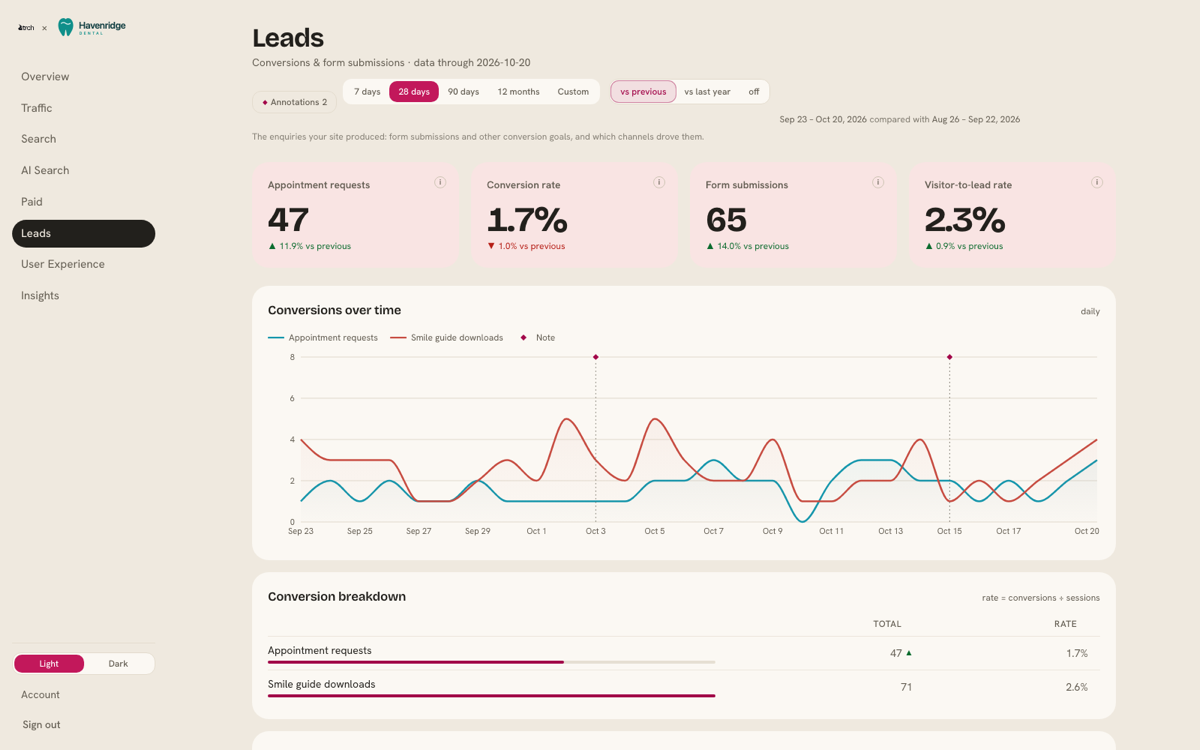
Task: Select Leads in sidebar
Action: pyautogui.click(x=83, y=233)
